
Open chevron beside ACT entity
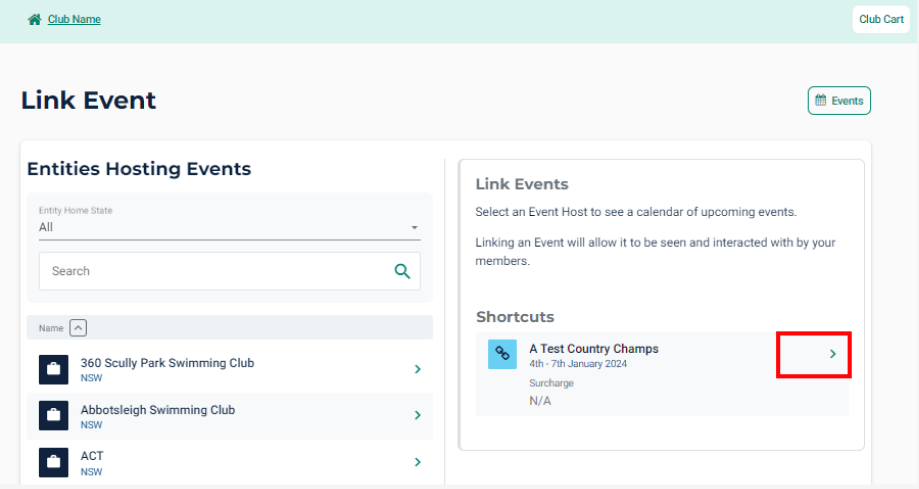(x=418, y=462)
